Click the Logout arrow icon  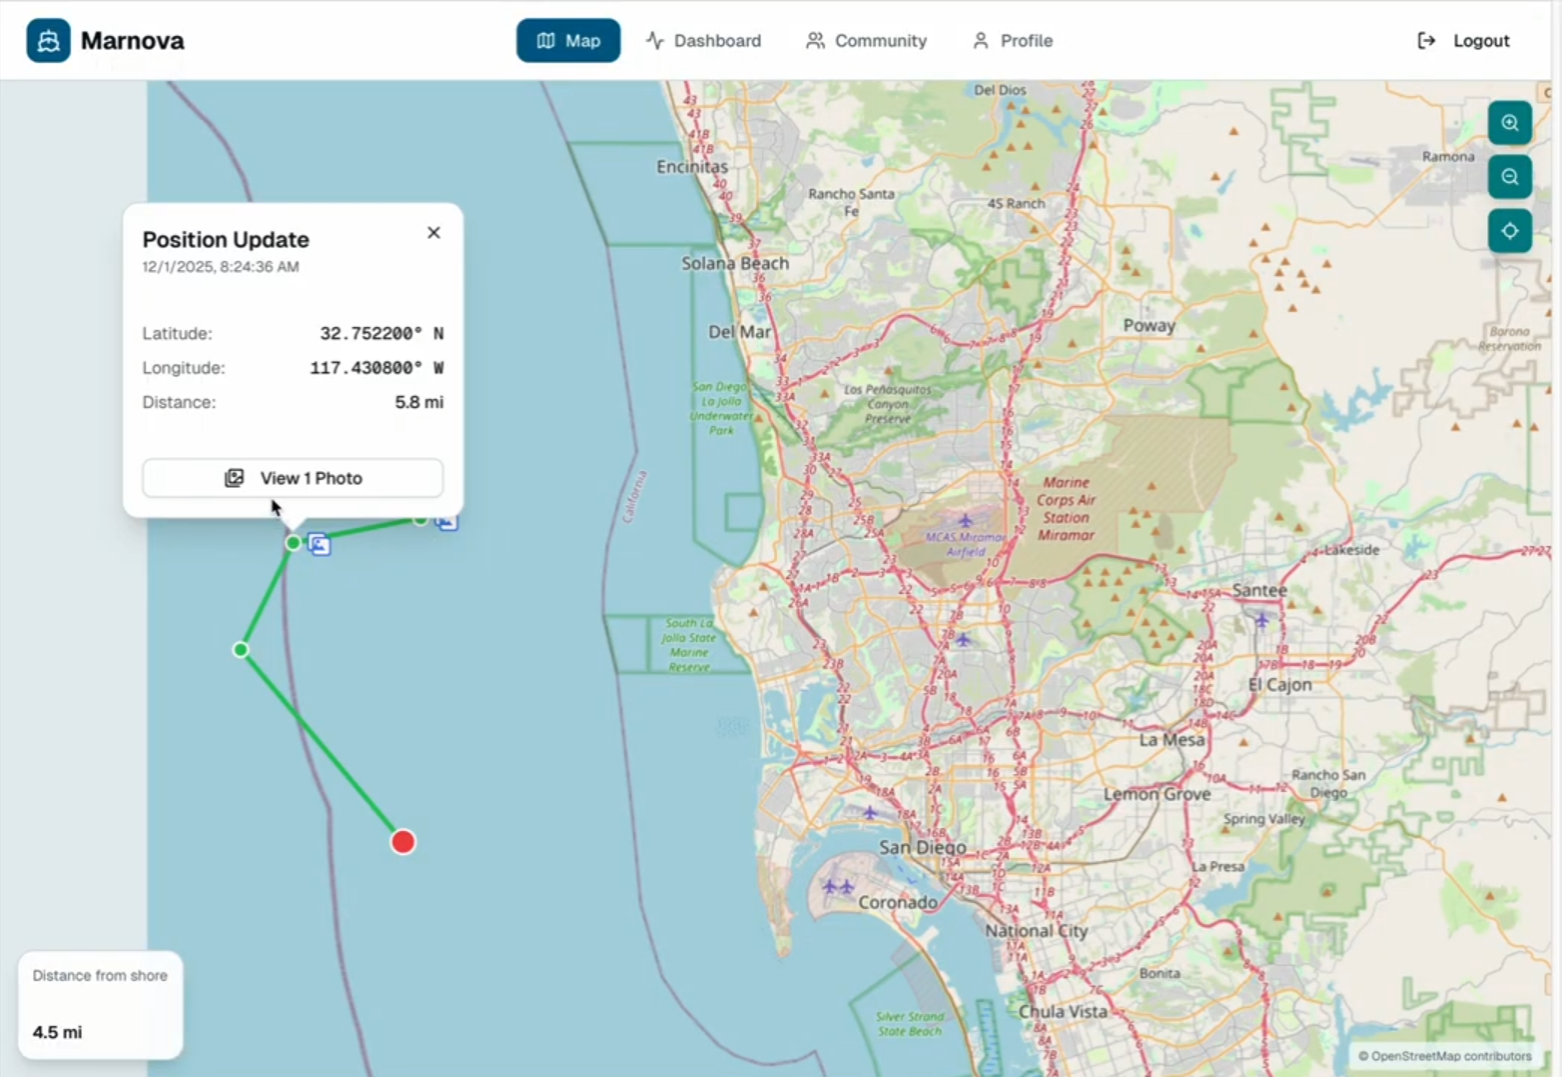click(x=1427, y=41)
